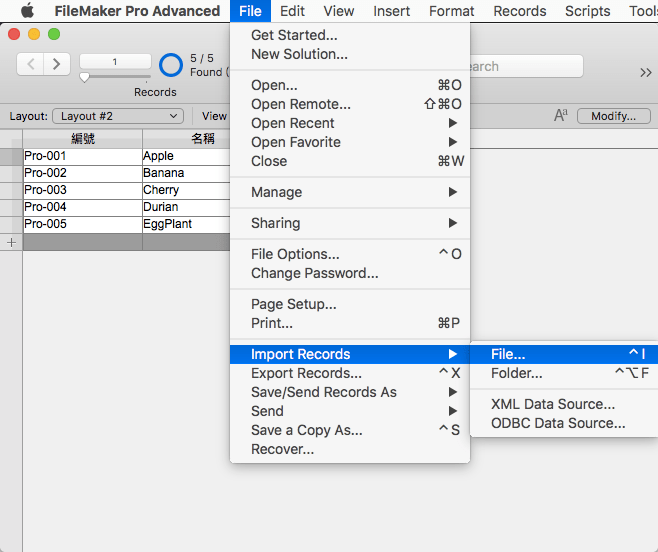
Task: Open the Apple menu
Action: click(x=27, y=11)
